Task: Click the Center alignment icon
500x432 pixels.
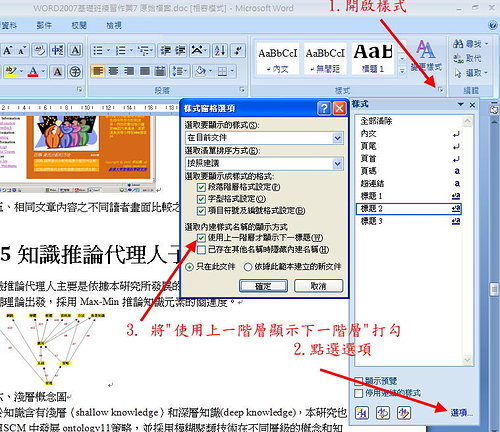Action: (113, 71)
